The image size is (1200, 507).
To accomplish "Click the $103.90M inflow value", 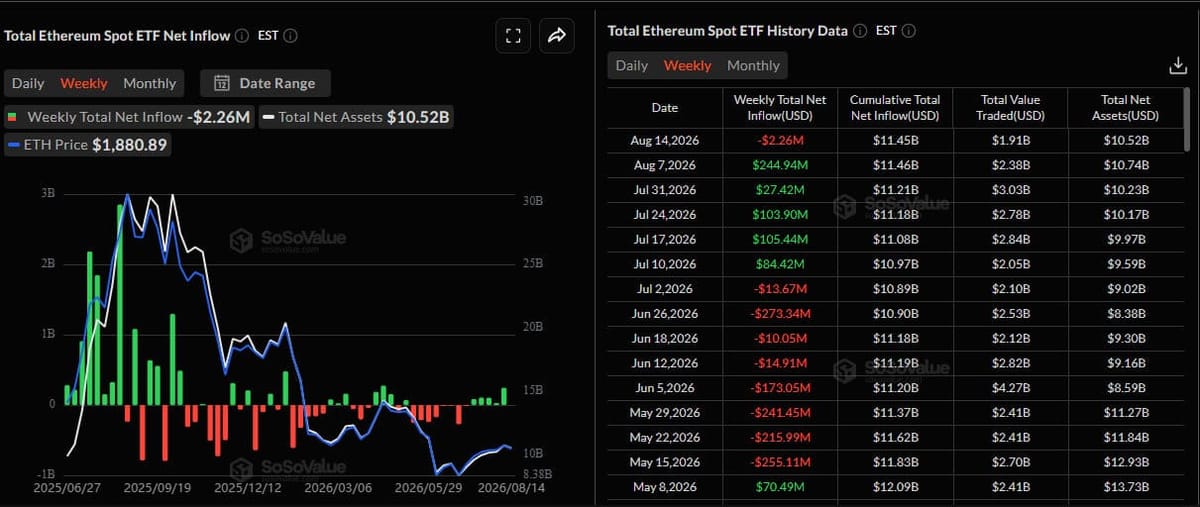I will point(780,214).
